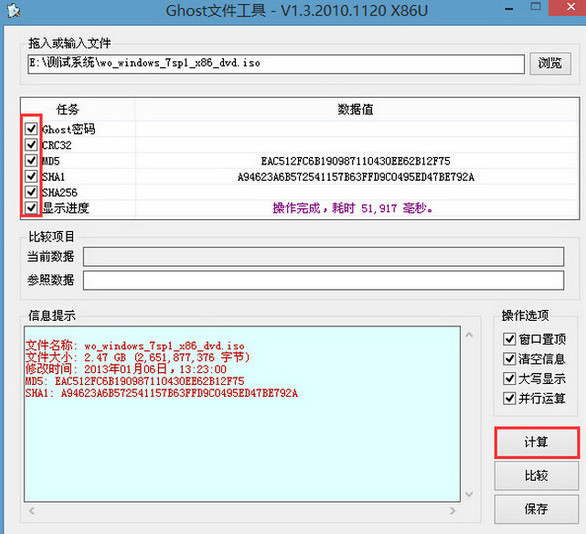Start hashing with the 计算 button
586x534 pixels.
pyautogui.click(x=537, y=442)
